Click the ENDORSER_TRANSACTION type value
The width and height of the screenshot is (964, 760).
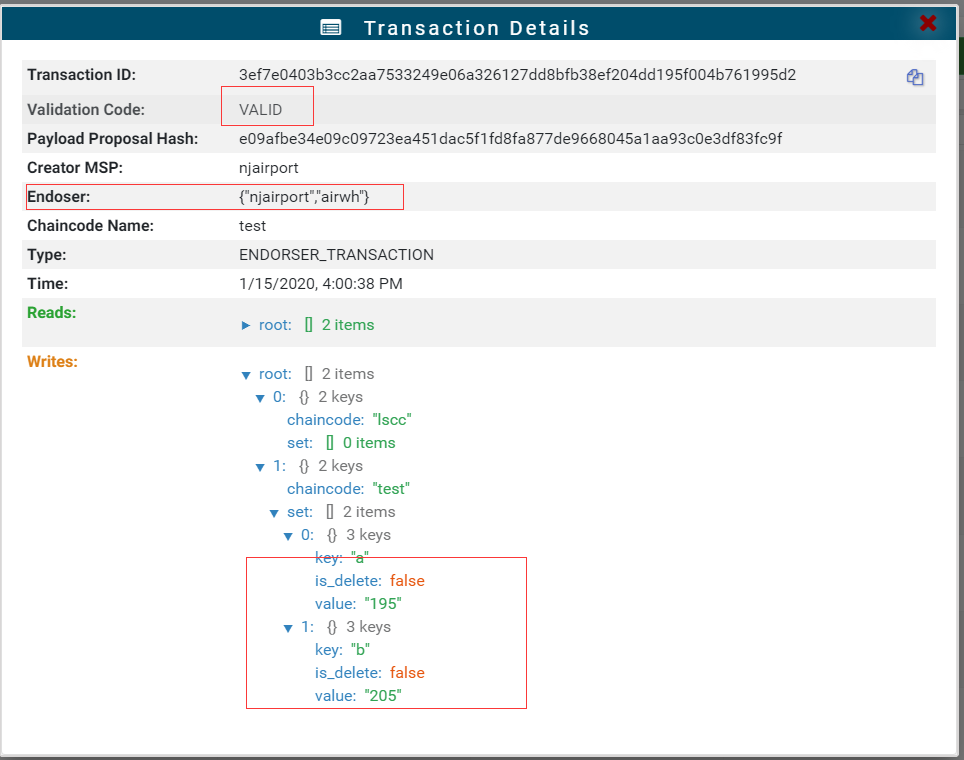click(x=336, y=255)
